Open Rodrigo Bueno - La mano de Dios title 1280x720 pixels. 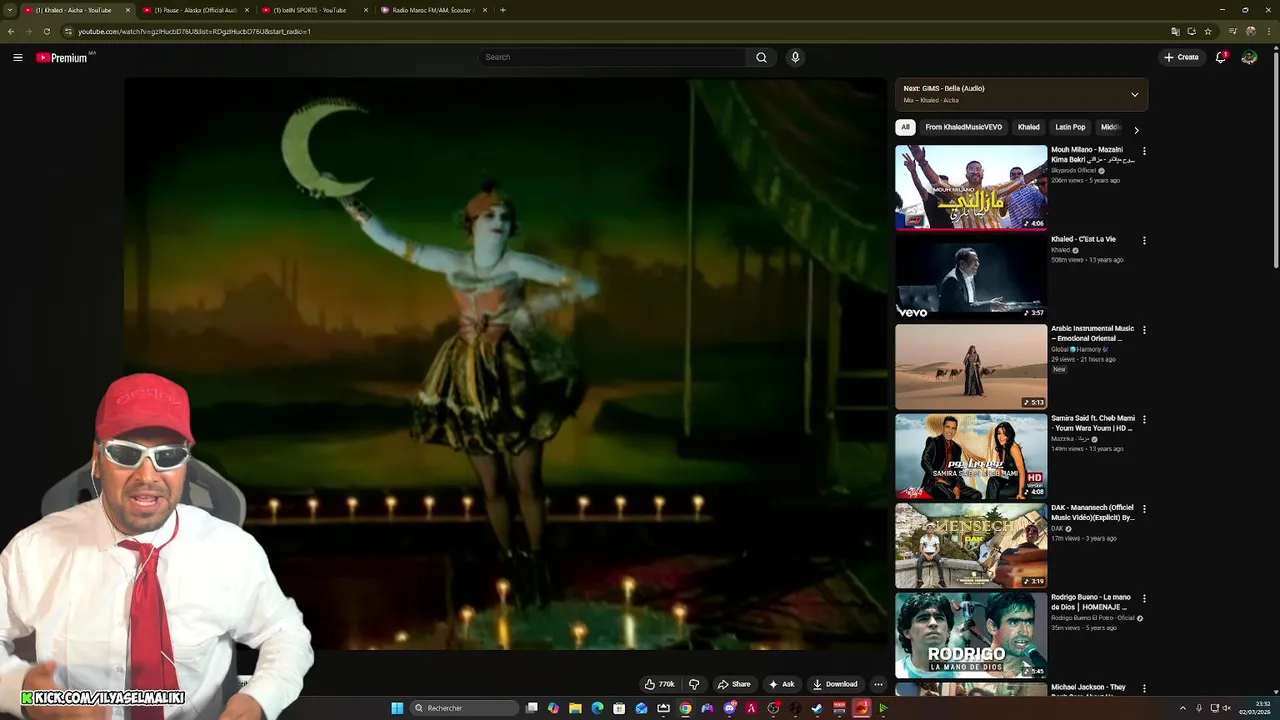tap(1091, 602)
